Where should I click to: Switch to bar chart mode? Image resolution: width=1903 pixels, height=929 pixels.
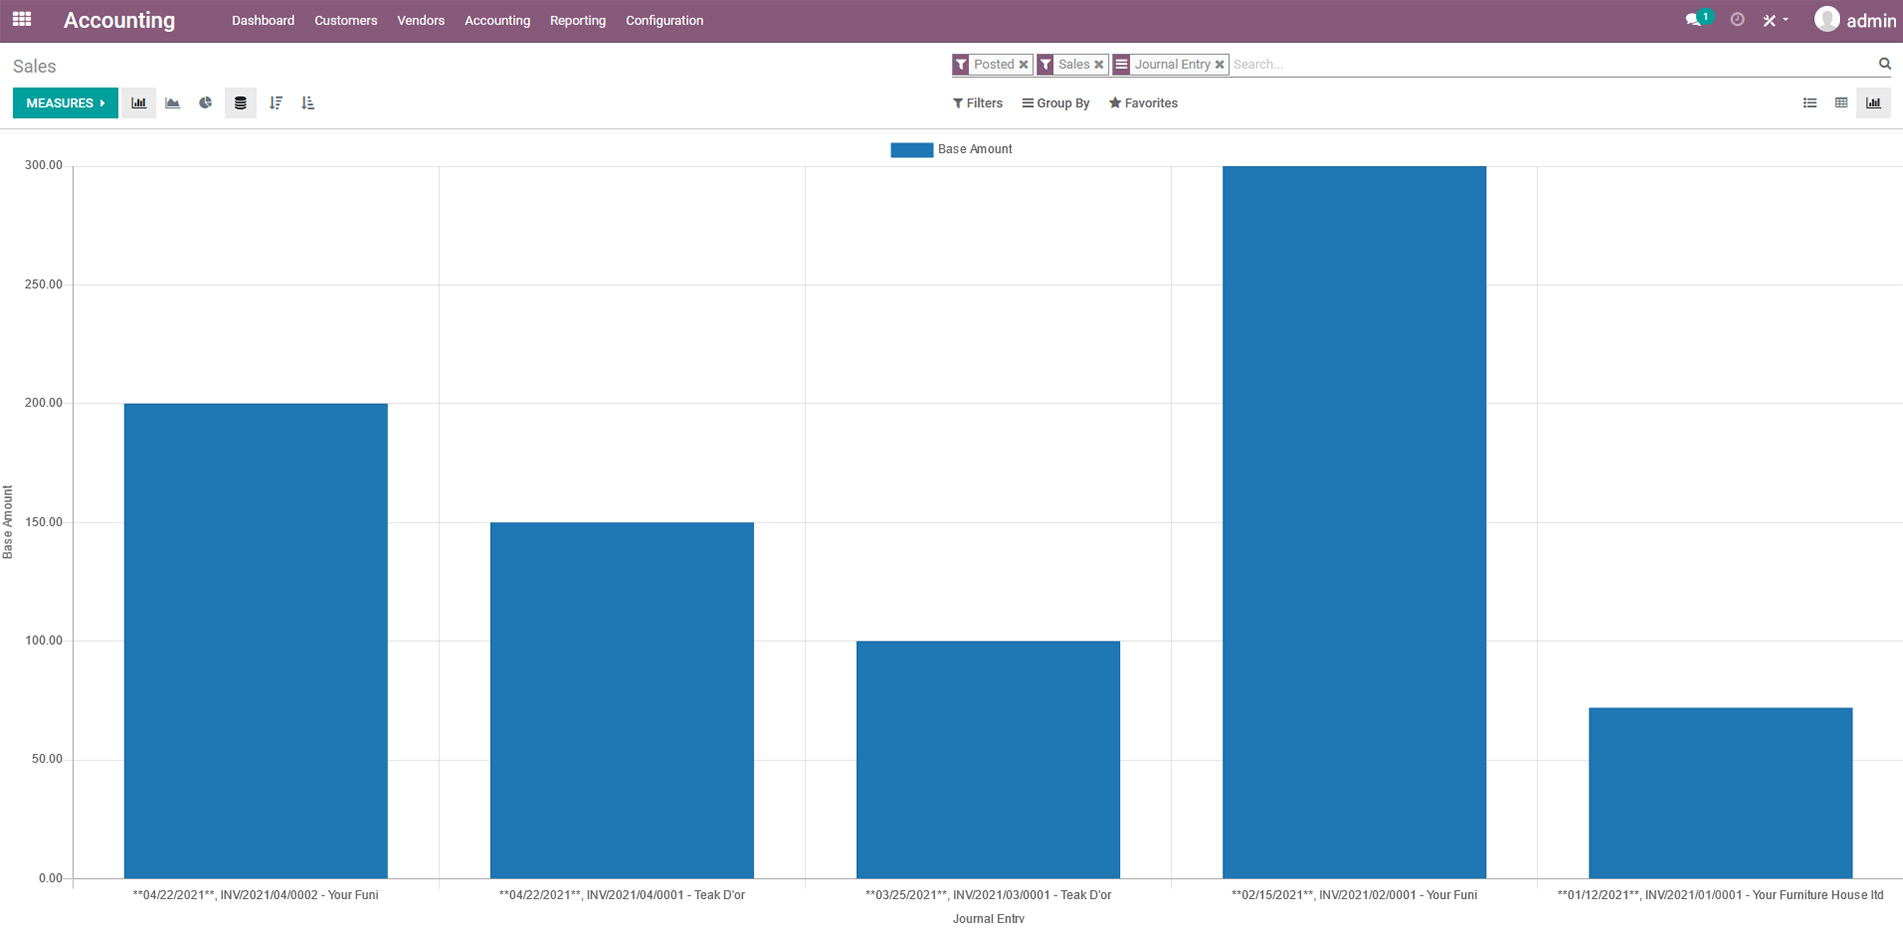139,103
